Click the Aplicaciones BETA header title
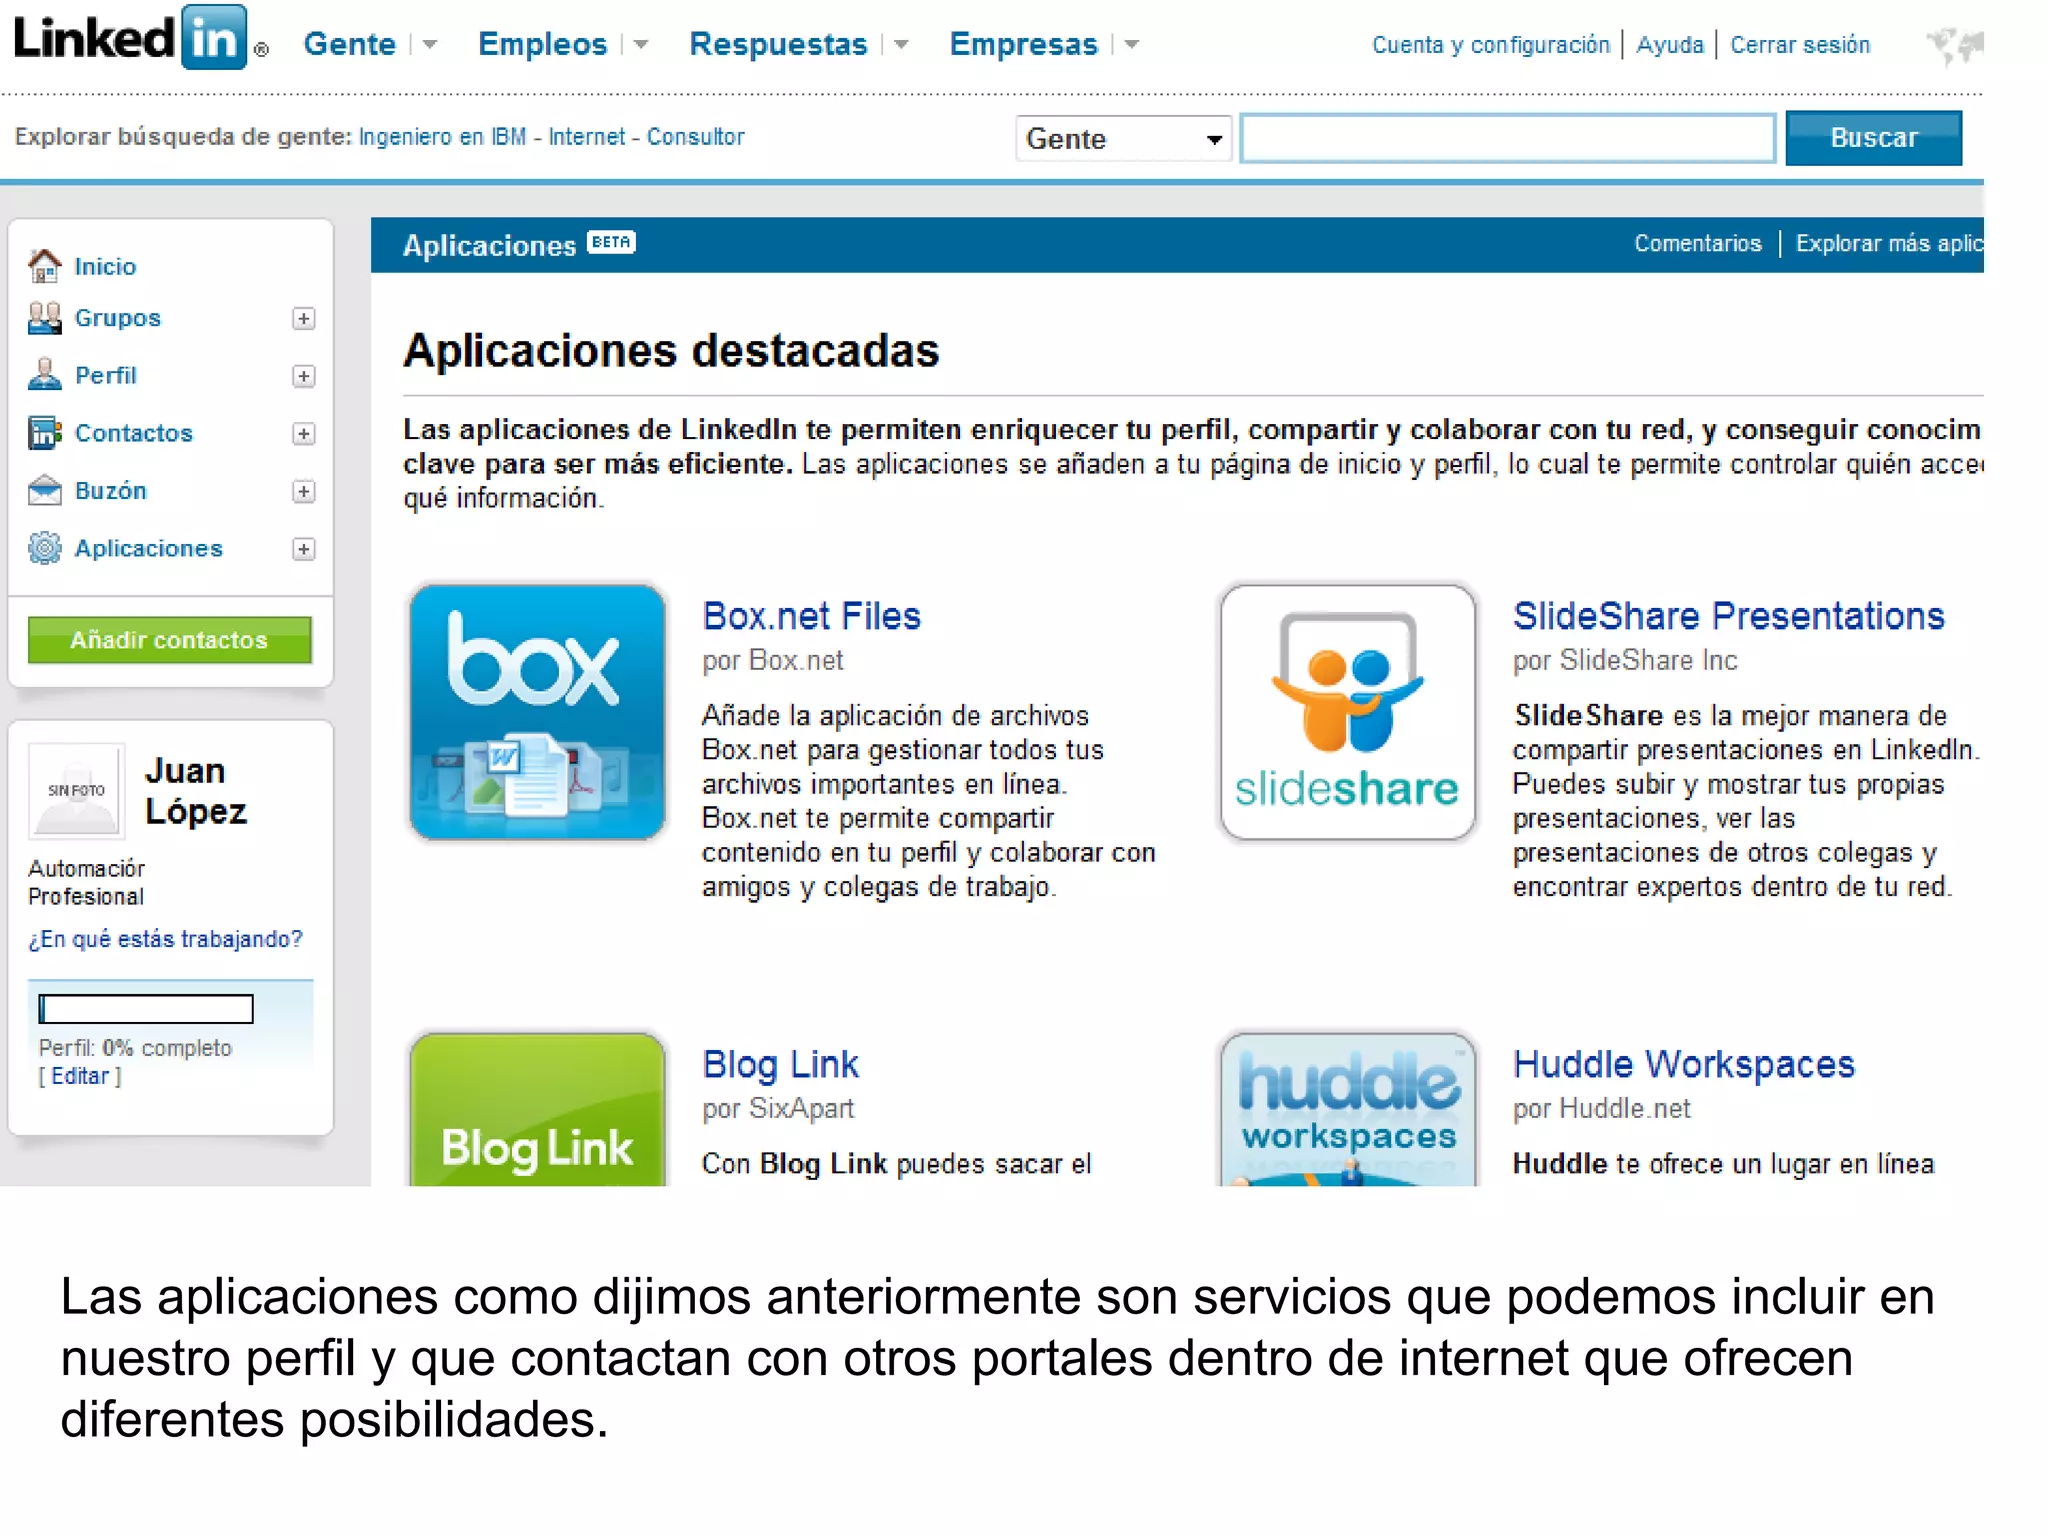The image size is (2048, 1536). click(x=518, y=245)
